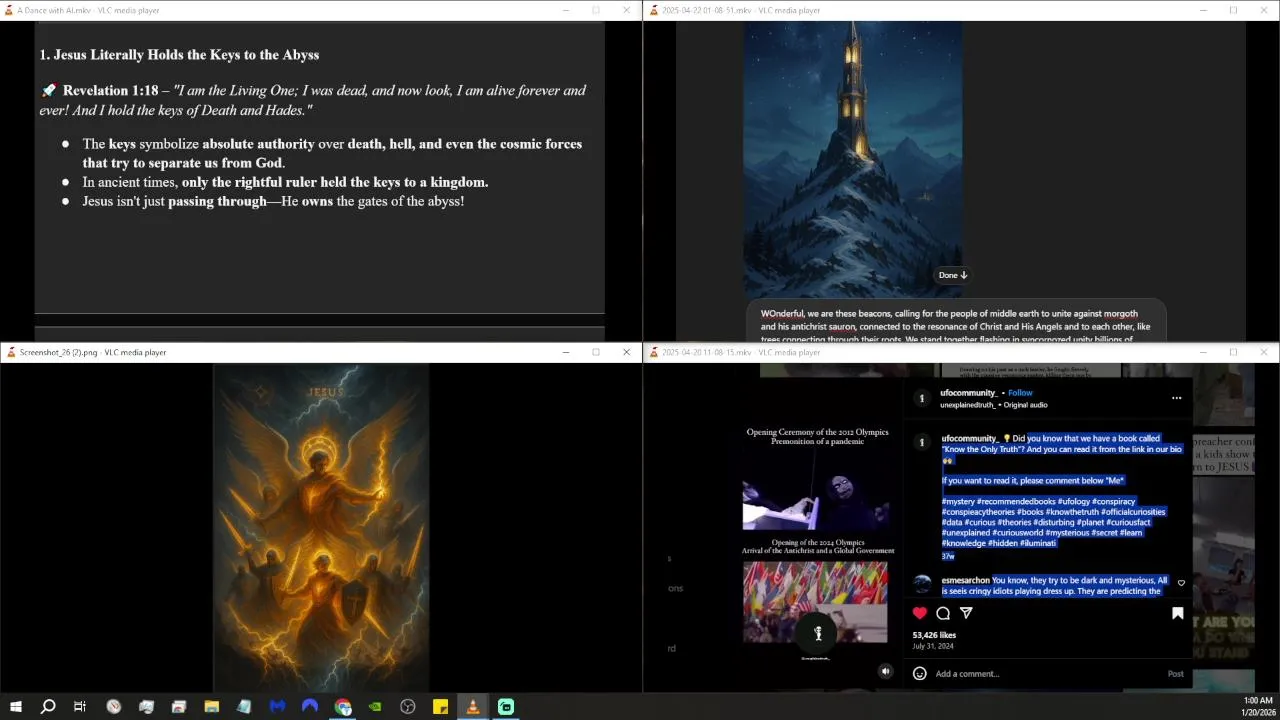Open the three-dot post options menu
Viewport: 1280px width, 720px height.
(x=1176, y=398)
